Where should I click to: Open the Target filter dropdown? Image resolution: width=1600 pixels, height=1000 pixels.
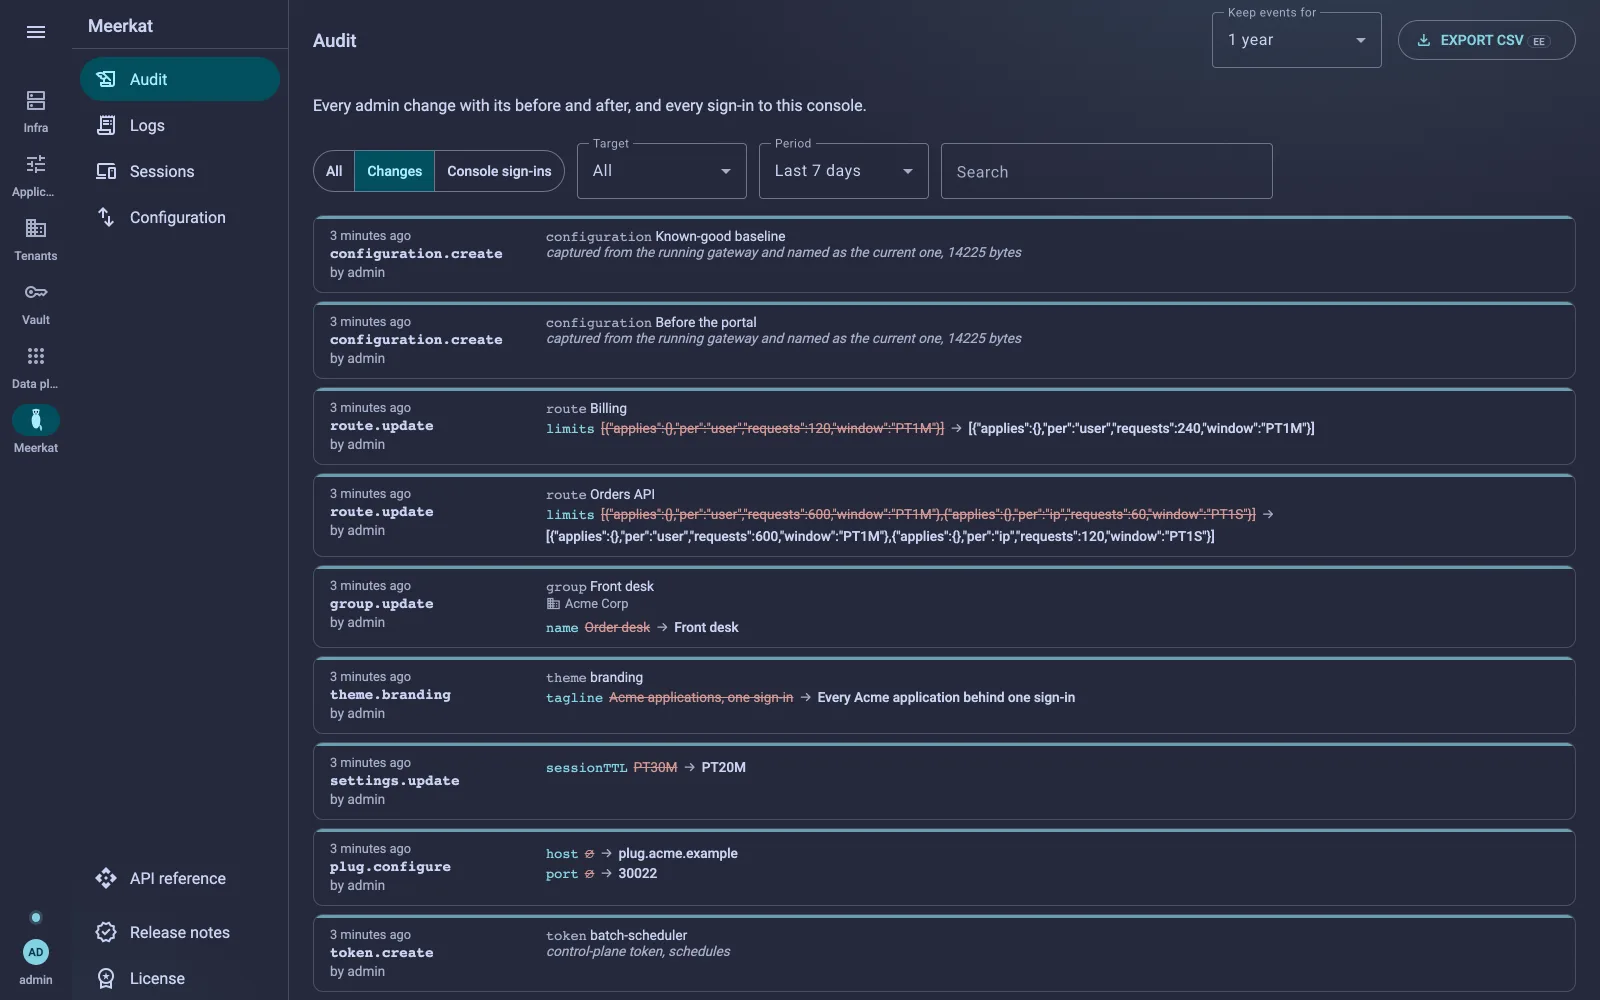point(662,171)
